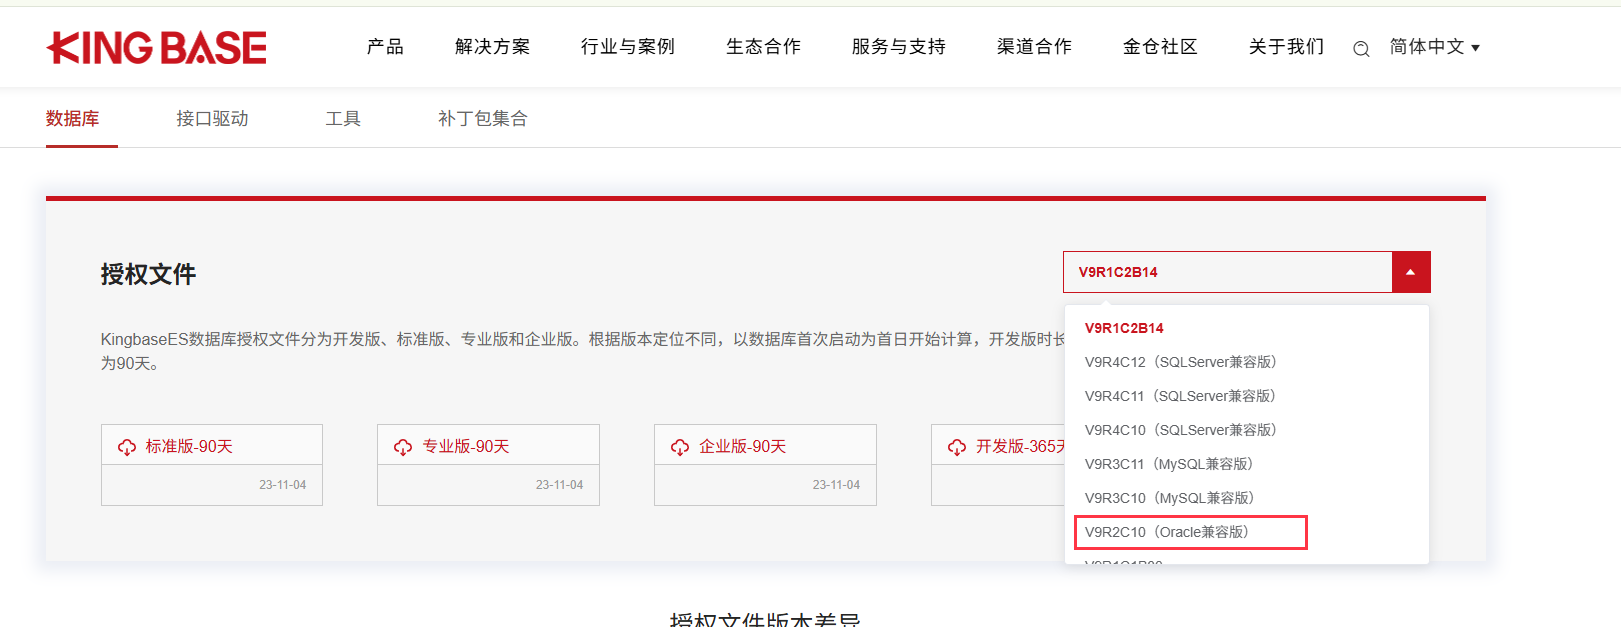Click cloud download icon for 标准版-90天
This screenshot has width=1621, height=627.
coord(127,447)
